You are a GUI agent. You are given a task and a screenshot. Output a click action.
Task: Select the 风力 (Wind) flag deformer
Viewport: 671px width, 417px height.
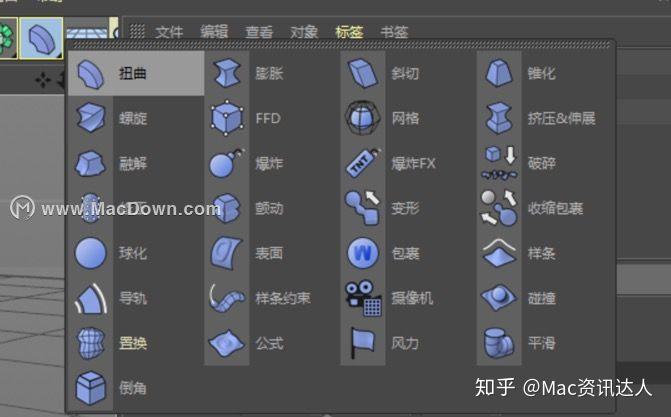tap(408, 343)
